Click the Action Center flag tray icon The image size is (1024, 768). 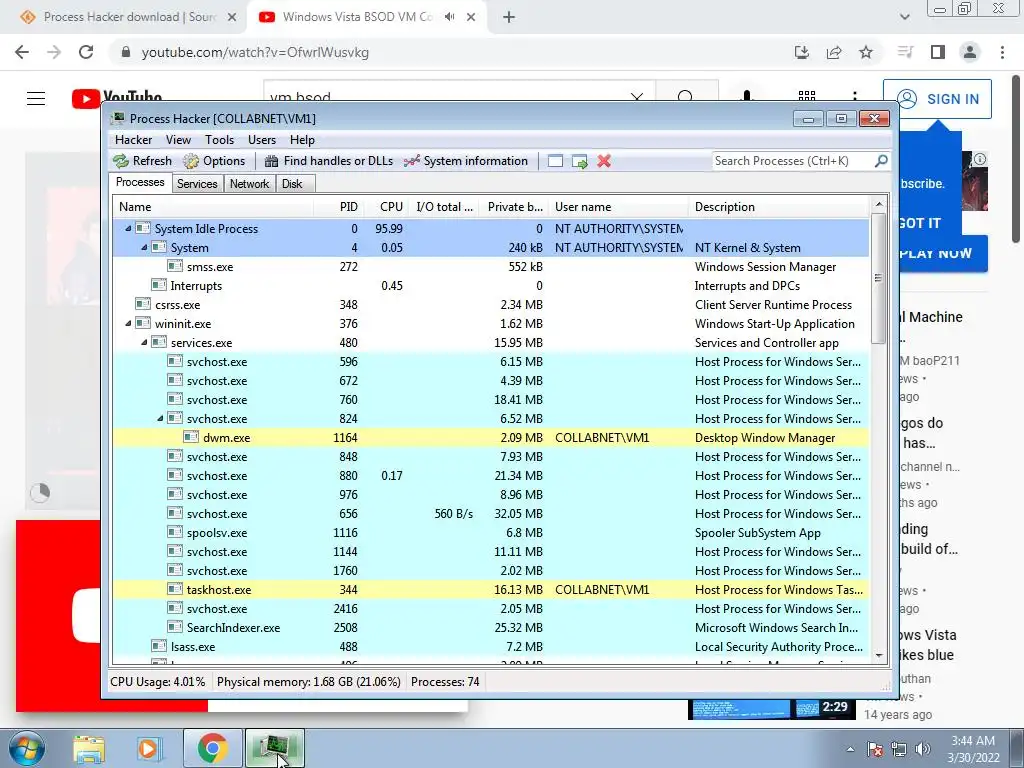[875, 749]
